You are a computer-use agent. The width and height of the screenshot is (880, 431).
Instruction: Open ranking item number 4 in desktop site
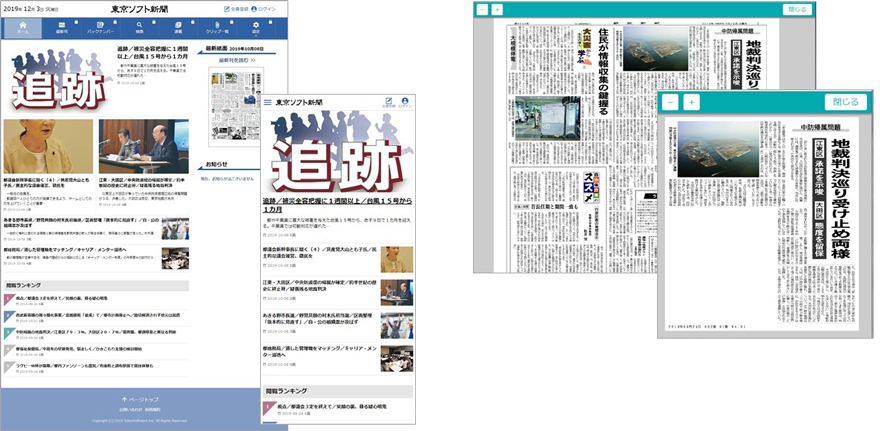[x=96, y=350]
